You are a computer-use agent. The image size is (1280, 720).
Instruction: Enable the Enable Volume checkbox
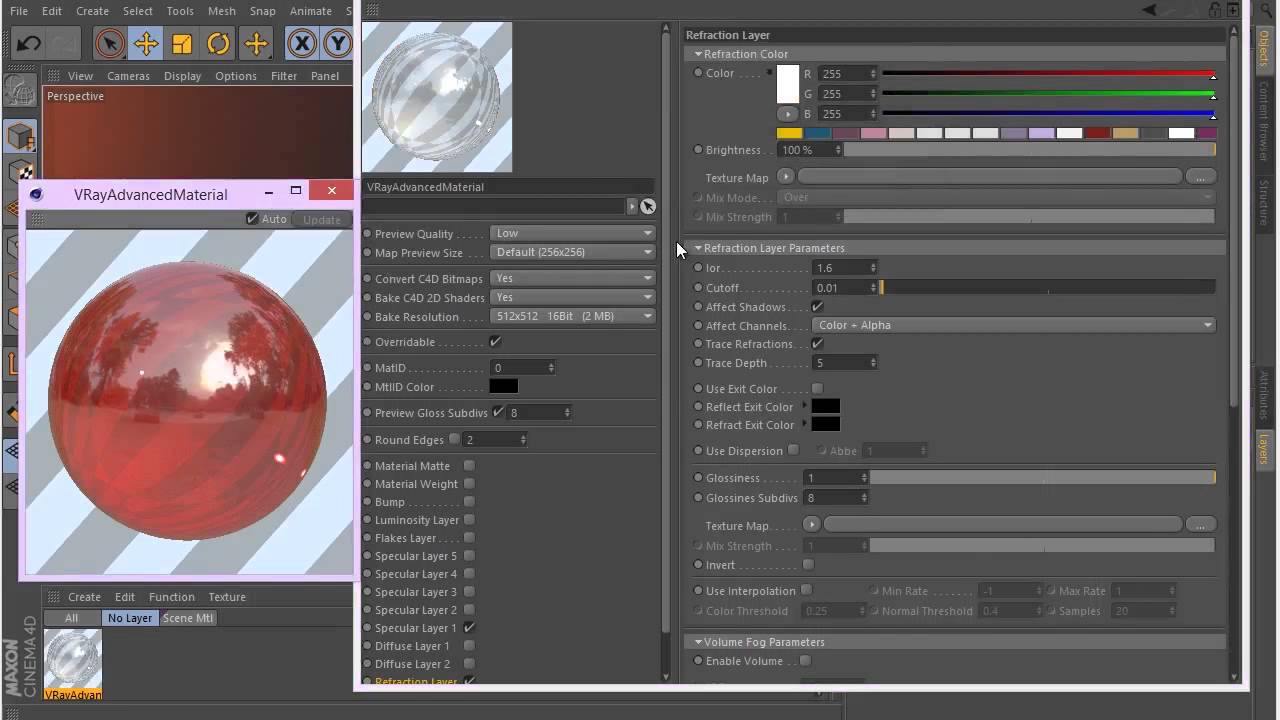(805, 661)
